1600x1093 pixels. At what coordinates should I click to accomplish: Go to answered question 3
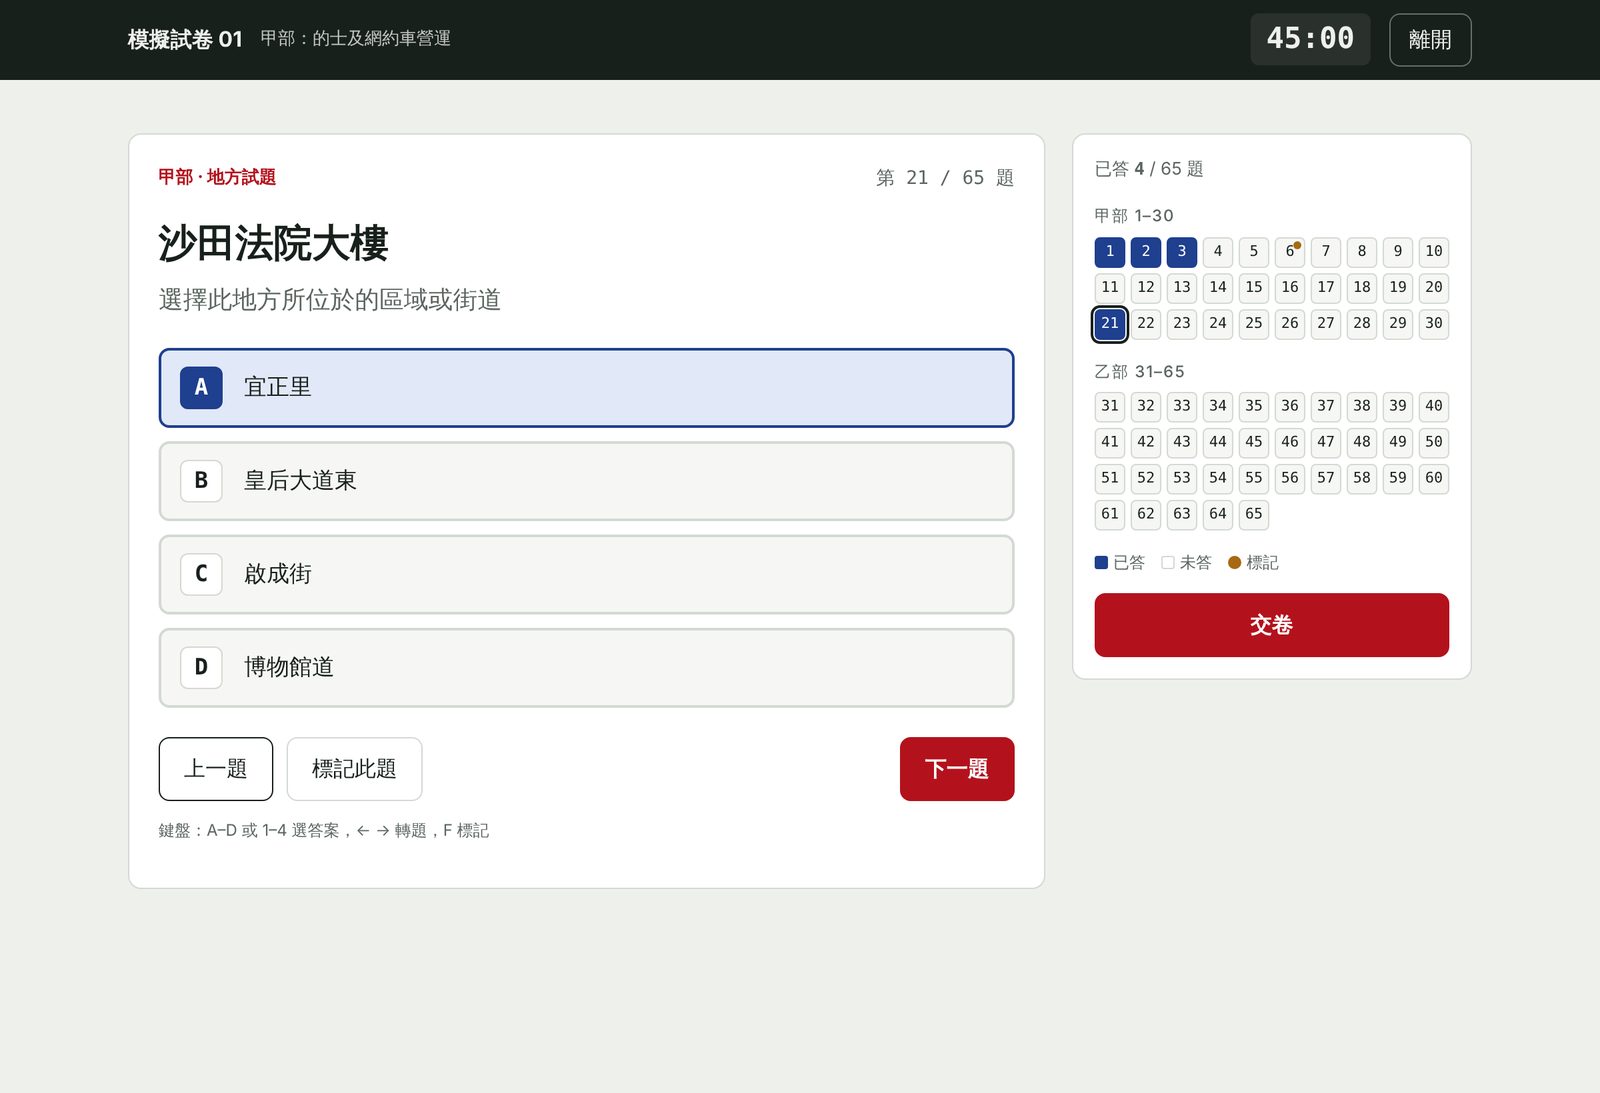1182,251
